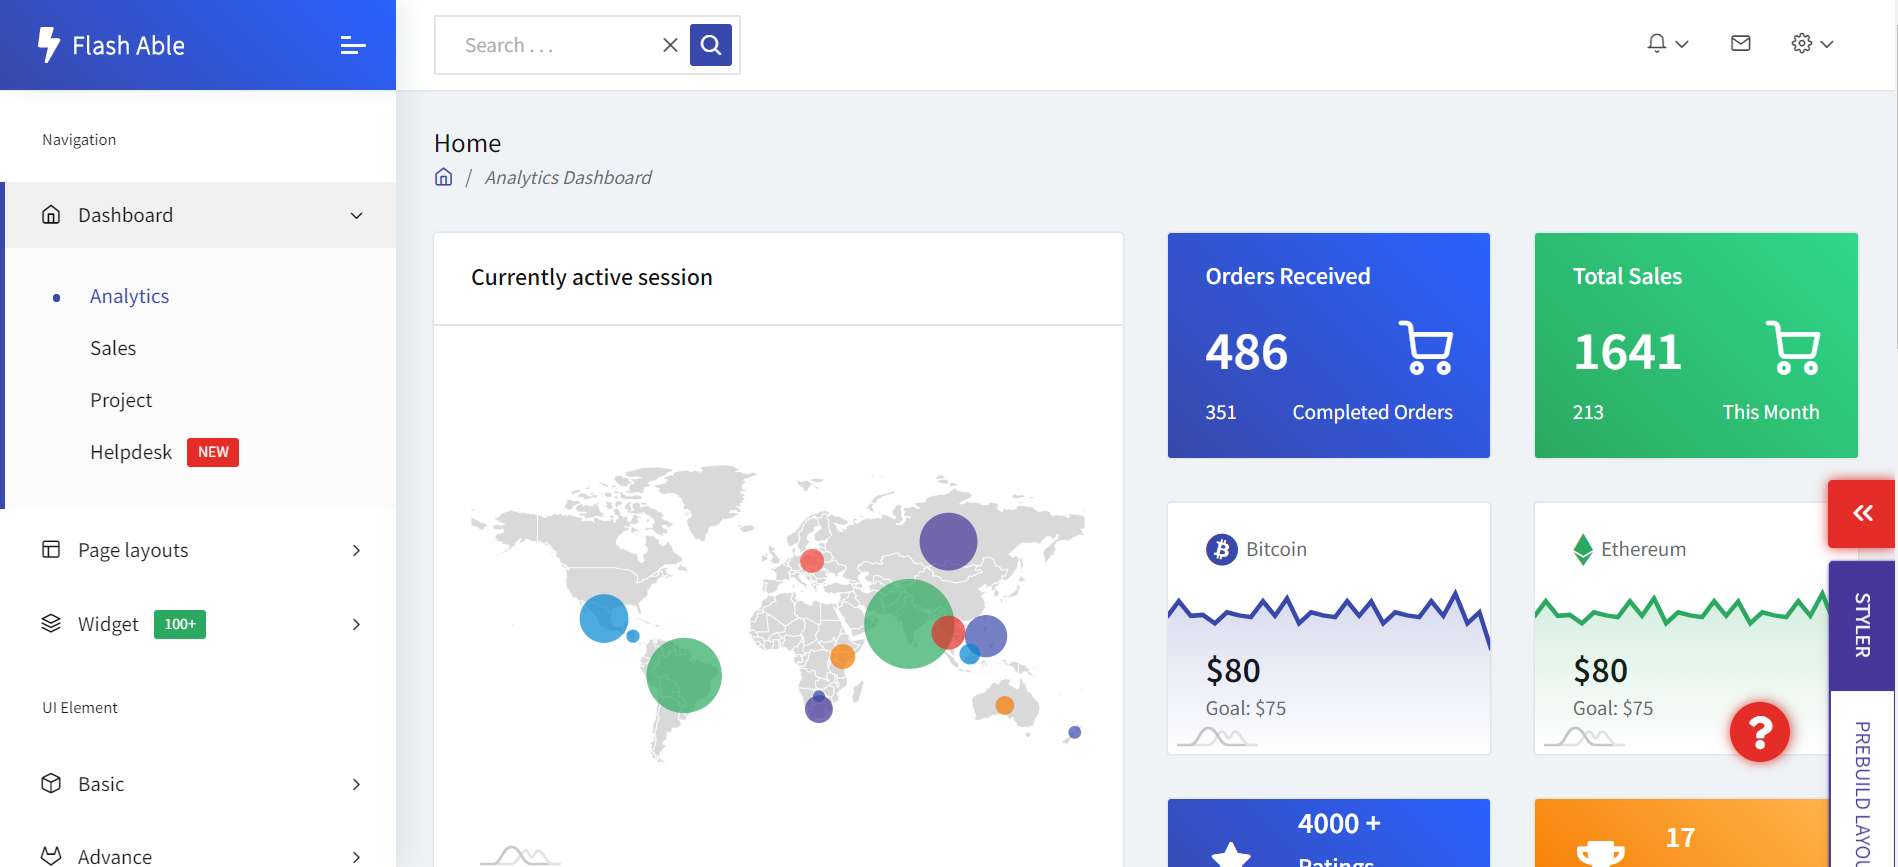
Task: Click the amCharts logo under the map
Action: pos(520,855)
